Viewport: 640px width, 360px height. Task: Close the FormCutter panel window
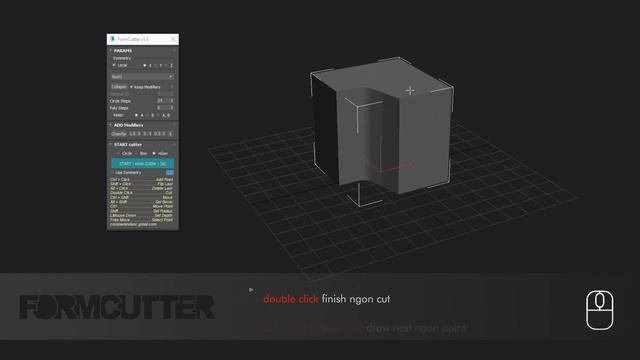tap(173, 39)
